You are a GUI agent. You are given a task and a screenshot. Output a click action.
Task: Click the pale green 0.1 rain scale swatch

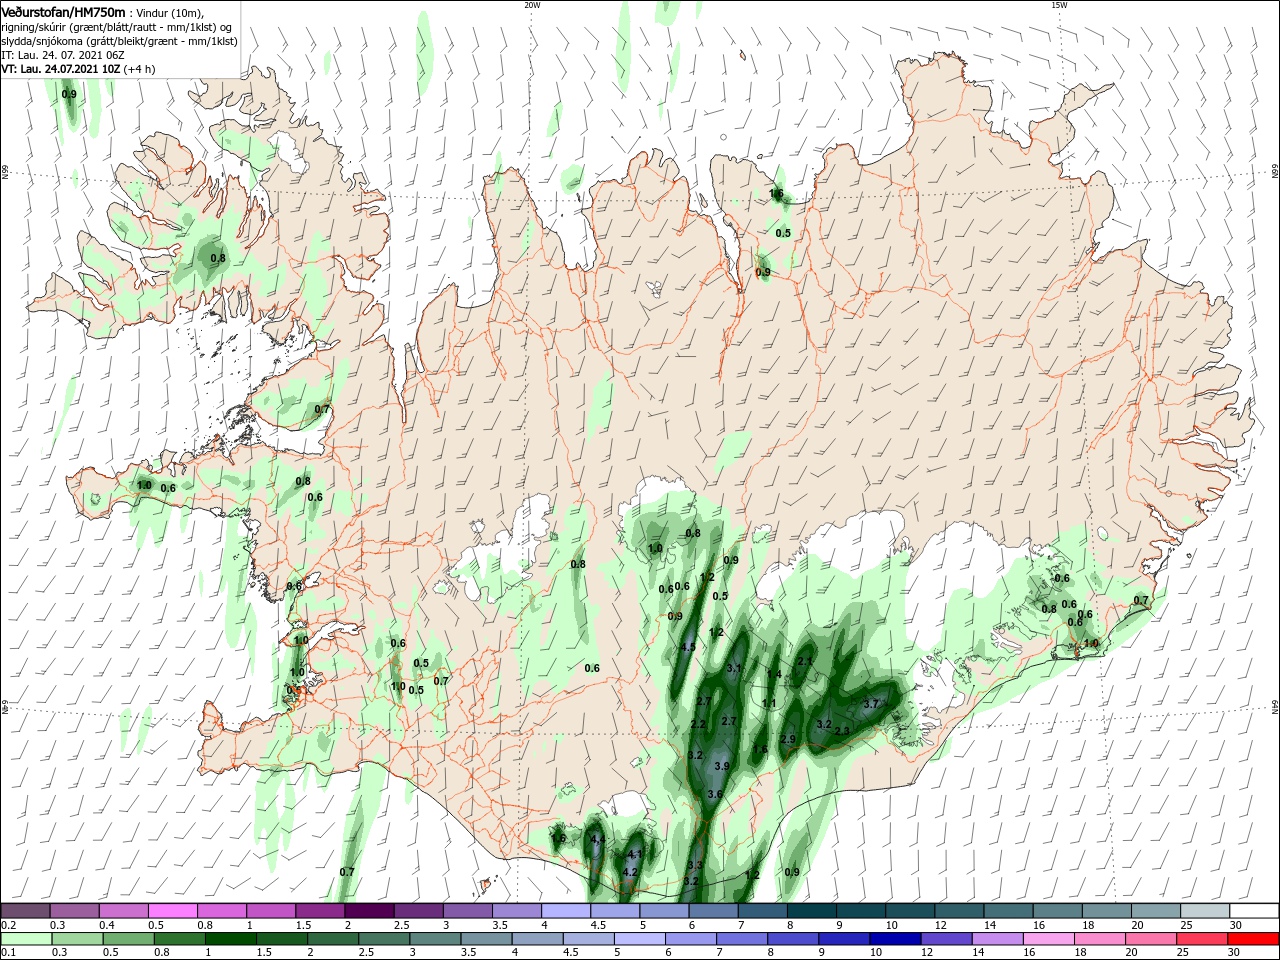coord(25,939)
